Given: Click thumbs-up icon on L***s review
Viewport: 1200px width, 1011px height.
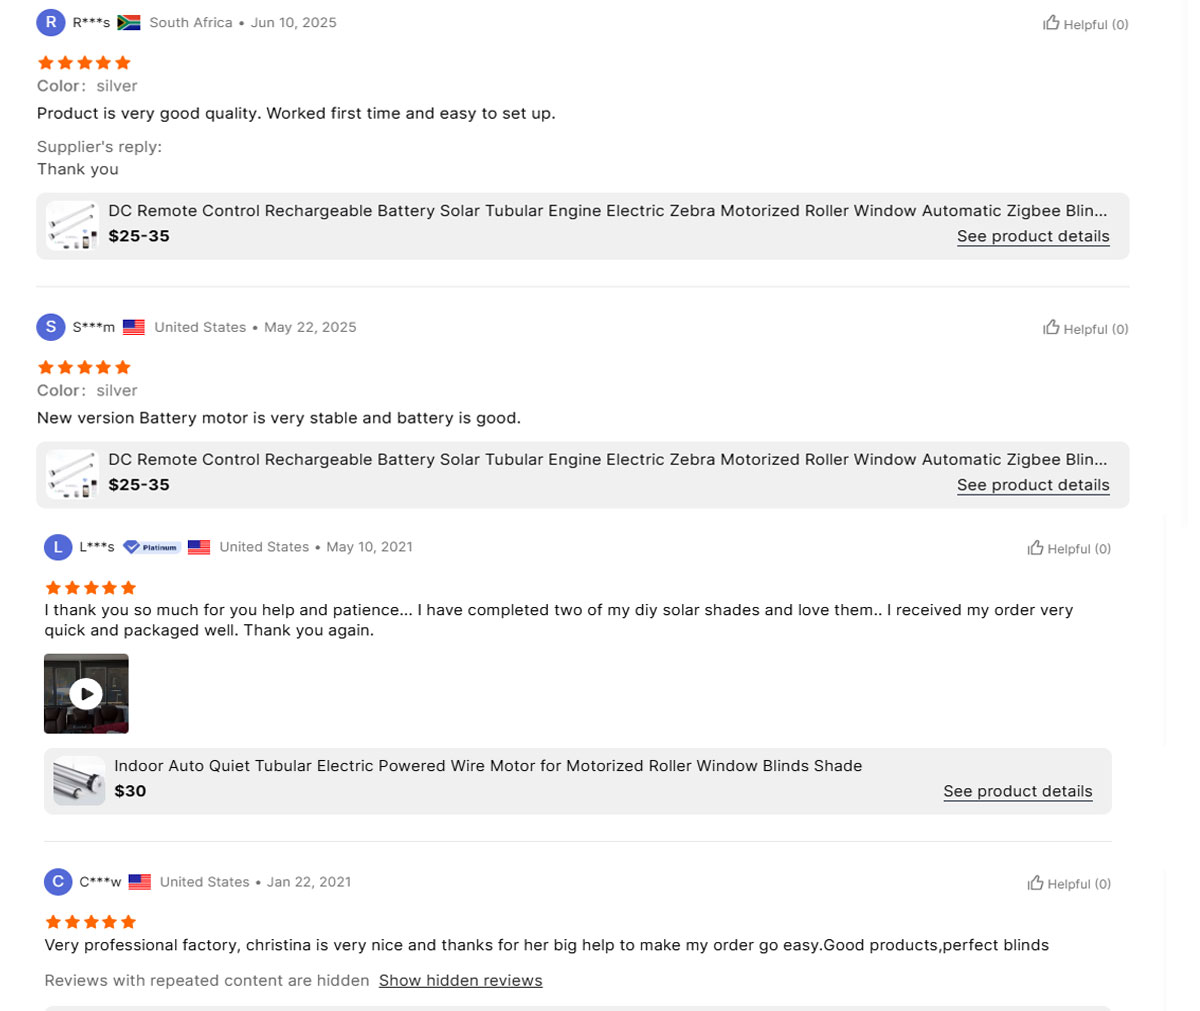Looking at the screenshot, I should pyautogui.click(x=1036, y=548).
